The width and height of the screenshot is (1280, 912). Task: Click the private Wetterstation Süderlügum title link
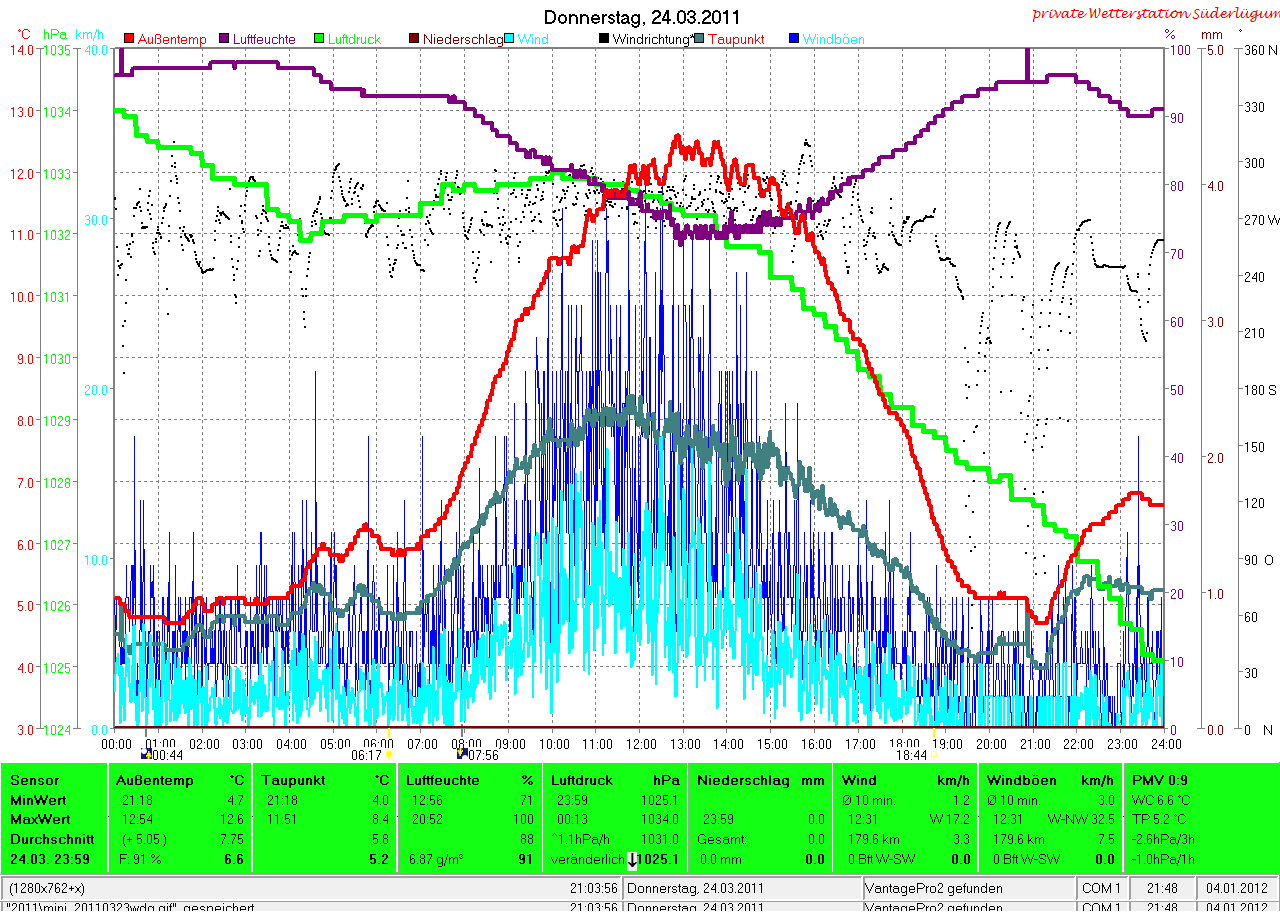coord(1155,13)
